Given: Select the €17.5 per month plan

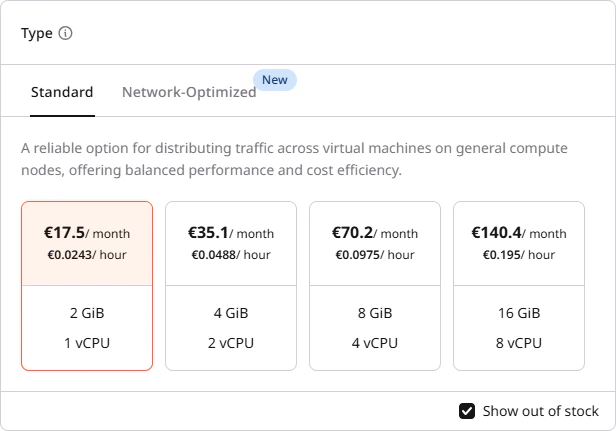Looking at the screenshot, I should 87,286.
